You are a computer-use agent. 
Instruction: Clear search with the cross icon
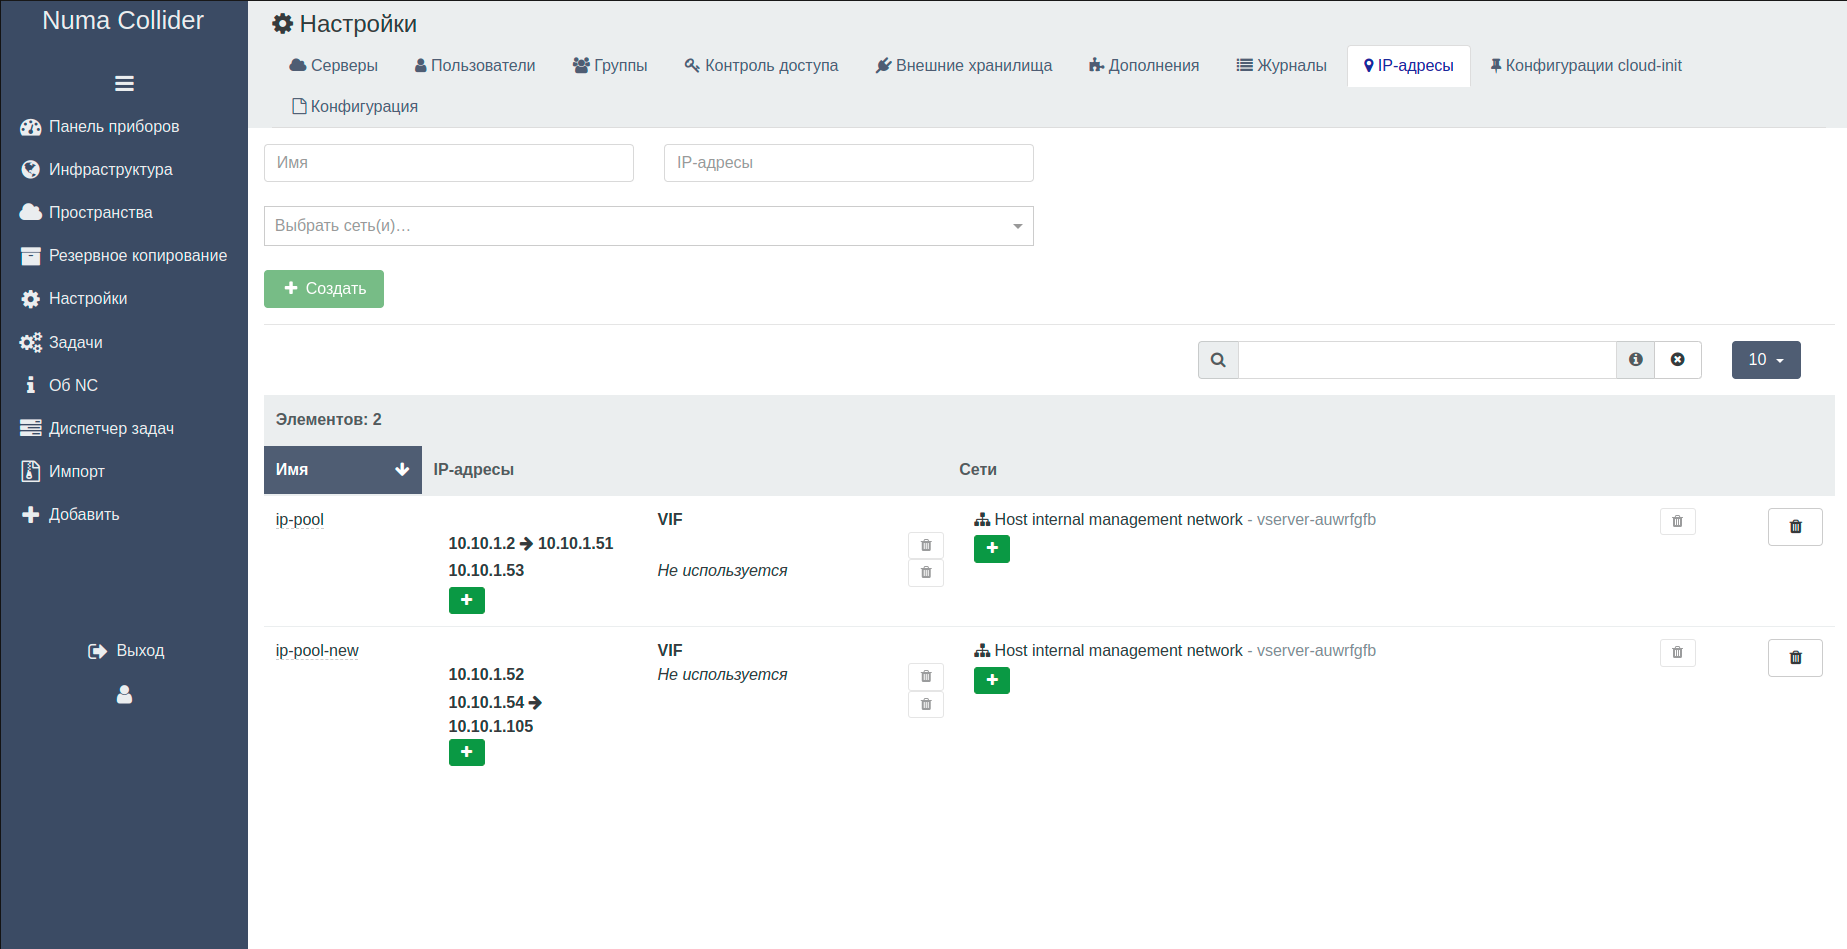[1678, 360]
